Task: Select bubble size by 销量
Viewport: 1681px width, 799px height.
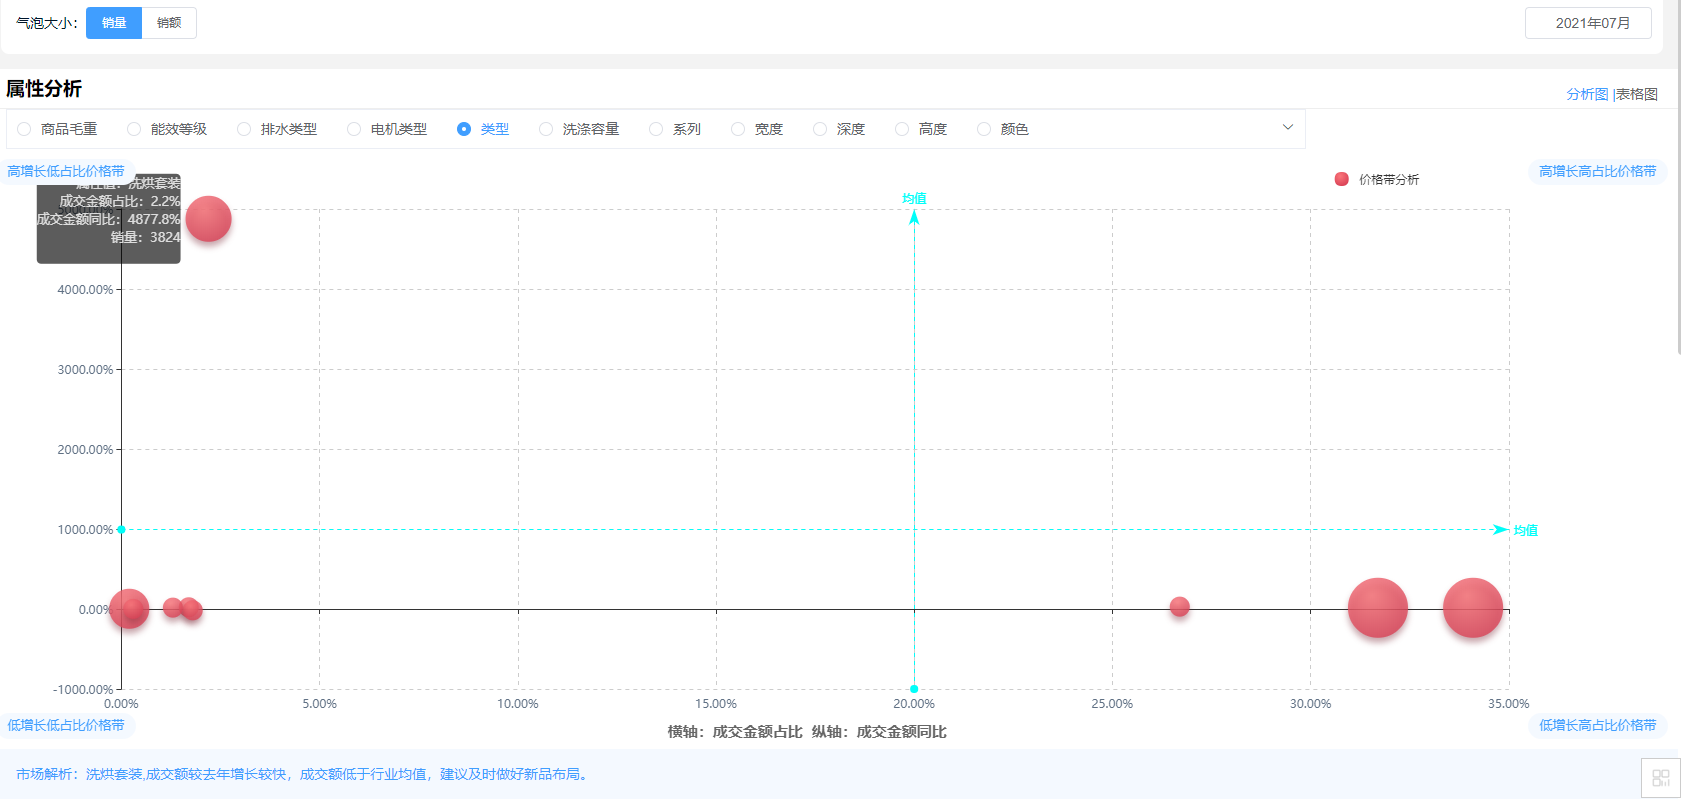Action: pos(114,23)
